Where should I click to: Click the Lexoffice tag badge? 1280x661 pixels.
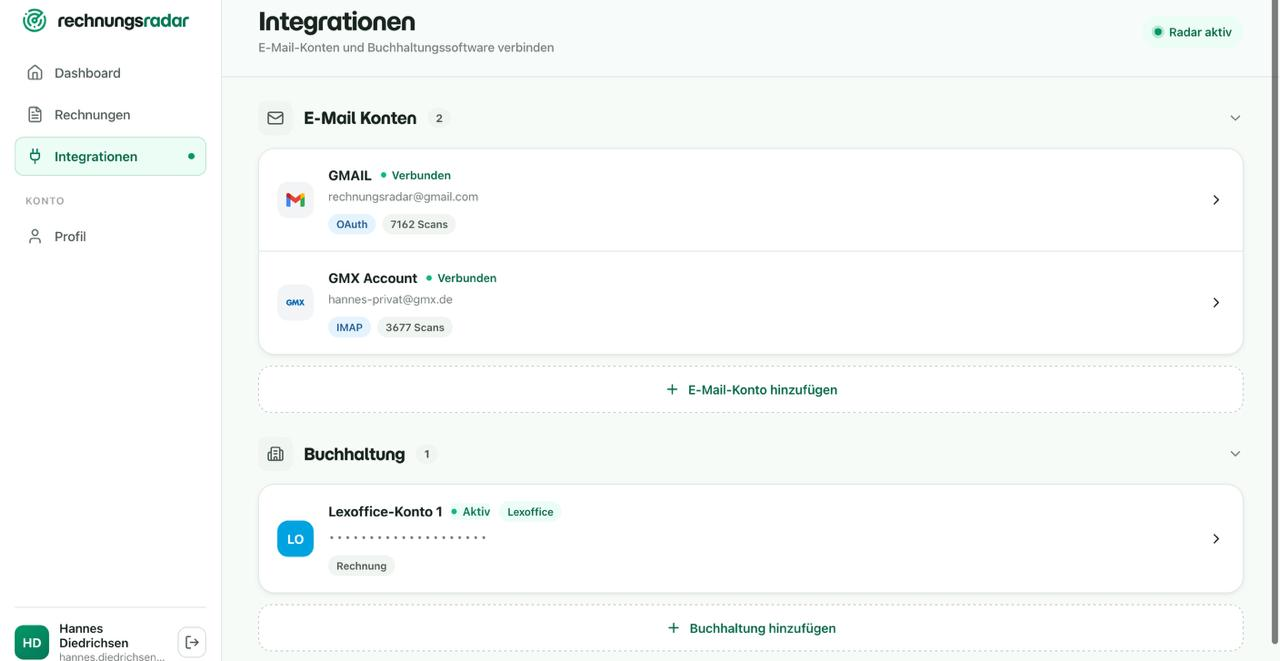530,512
